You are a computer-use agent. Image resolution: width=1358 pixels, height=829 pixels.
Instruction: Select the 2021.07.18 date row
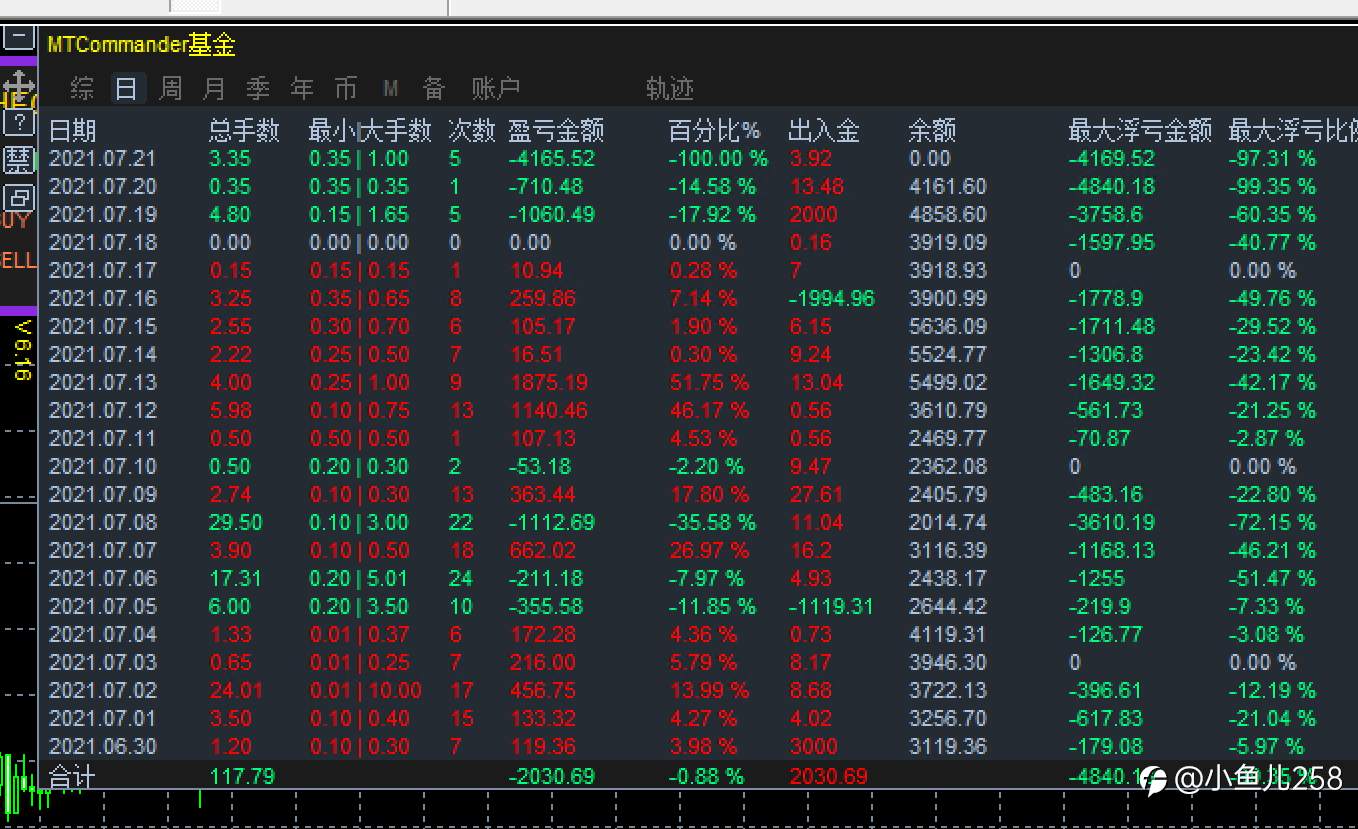click(103, 243)
